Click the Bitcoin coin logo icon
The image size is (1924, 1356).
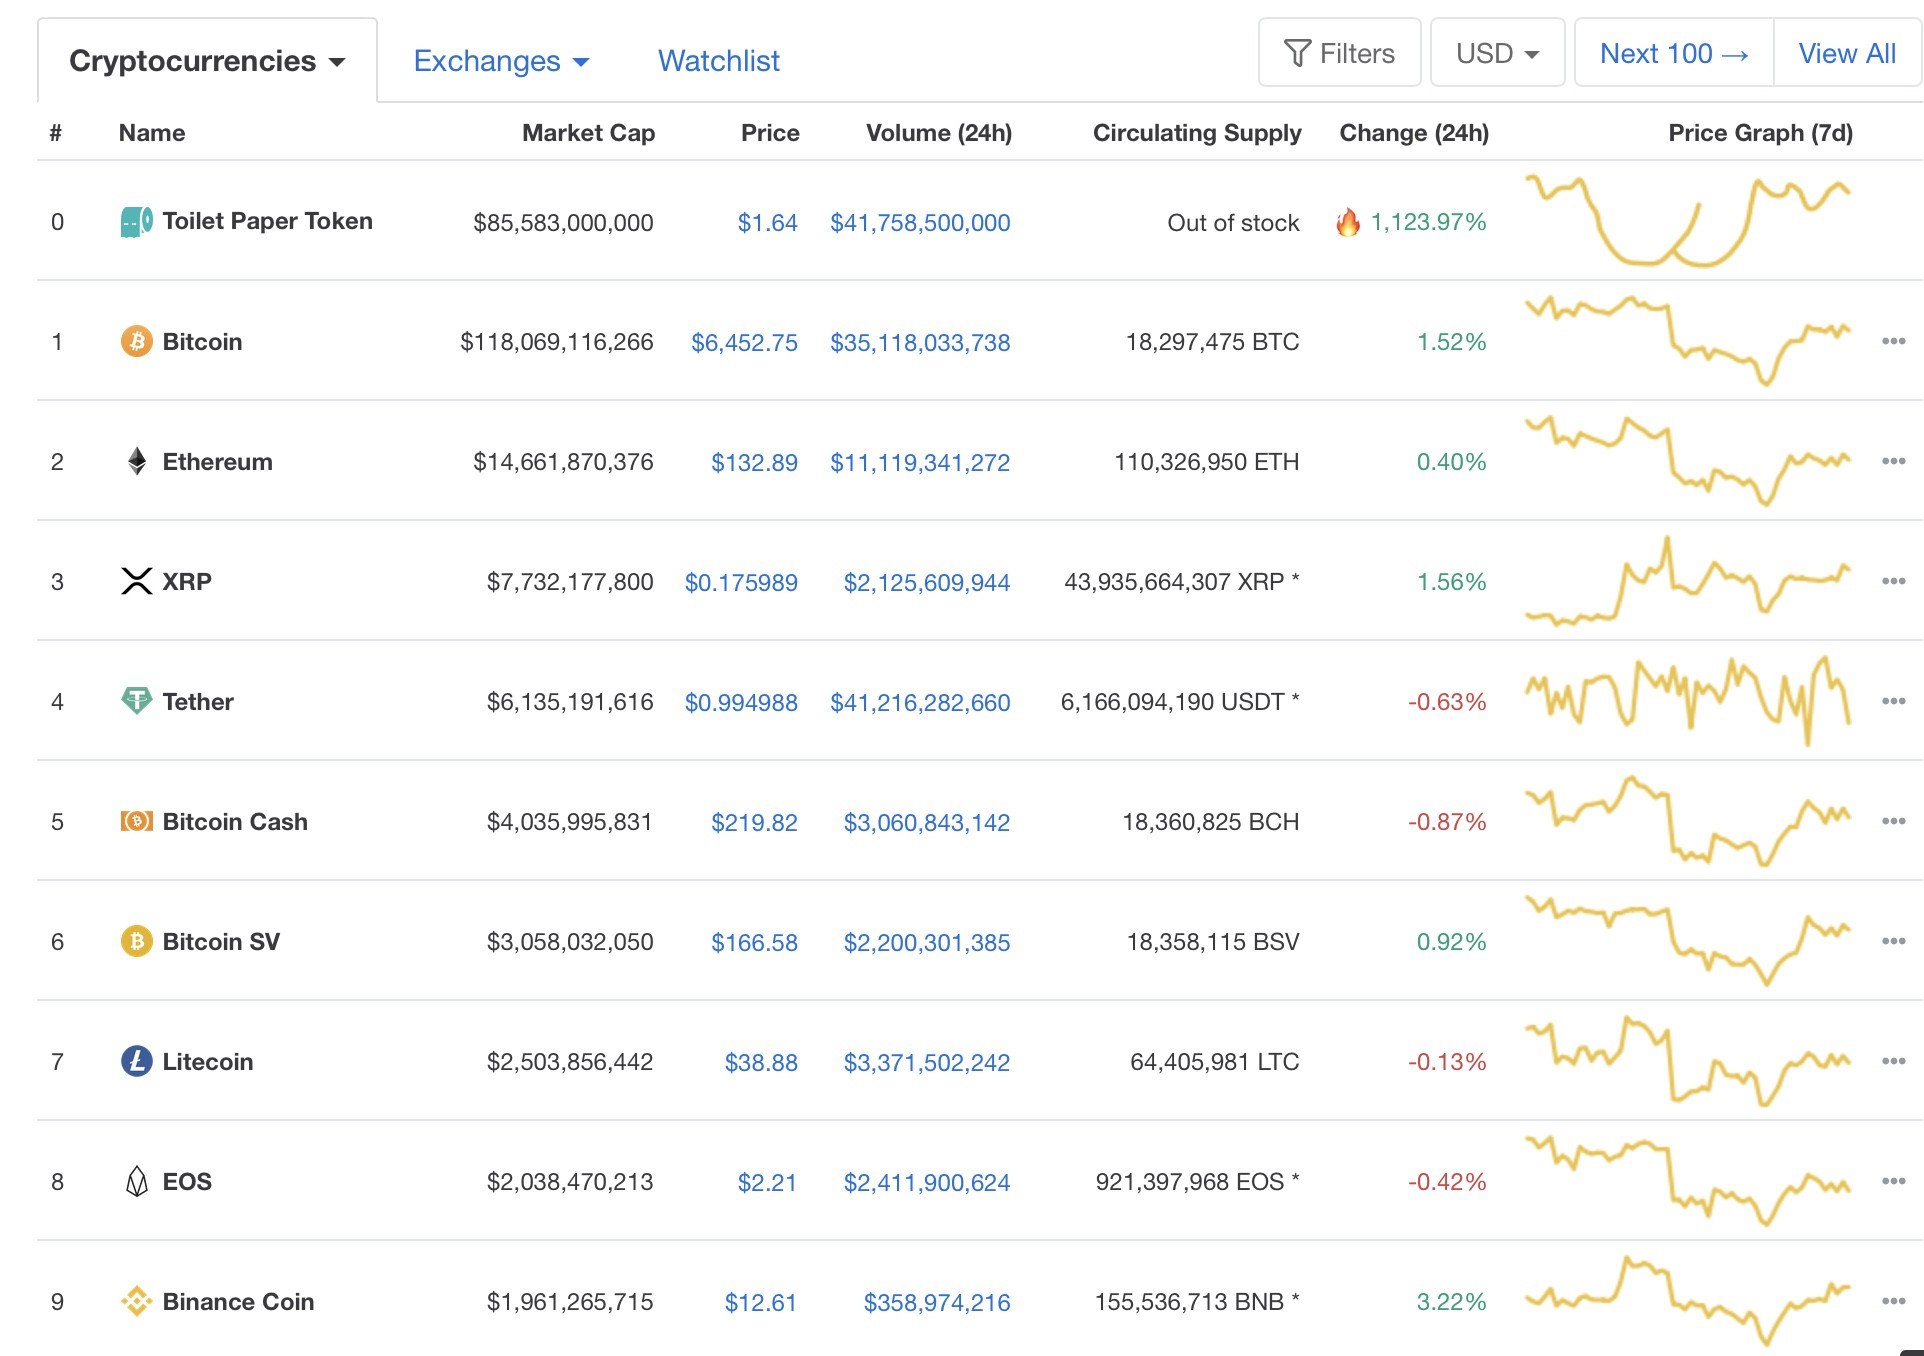[136, 342]
